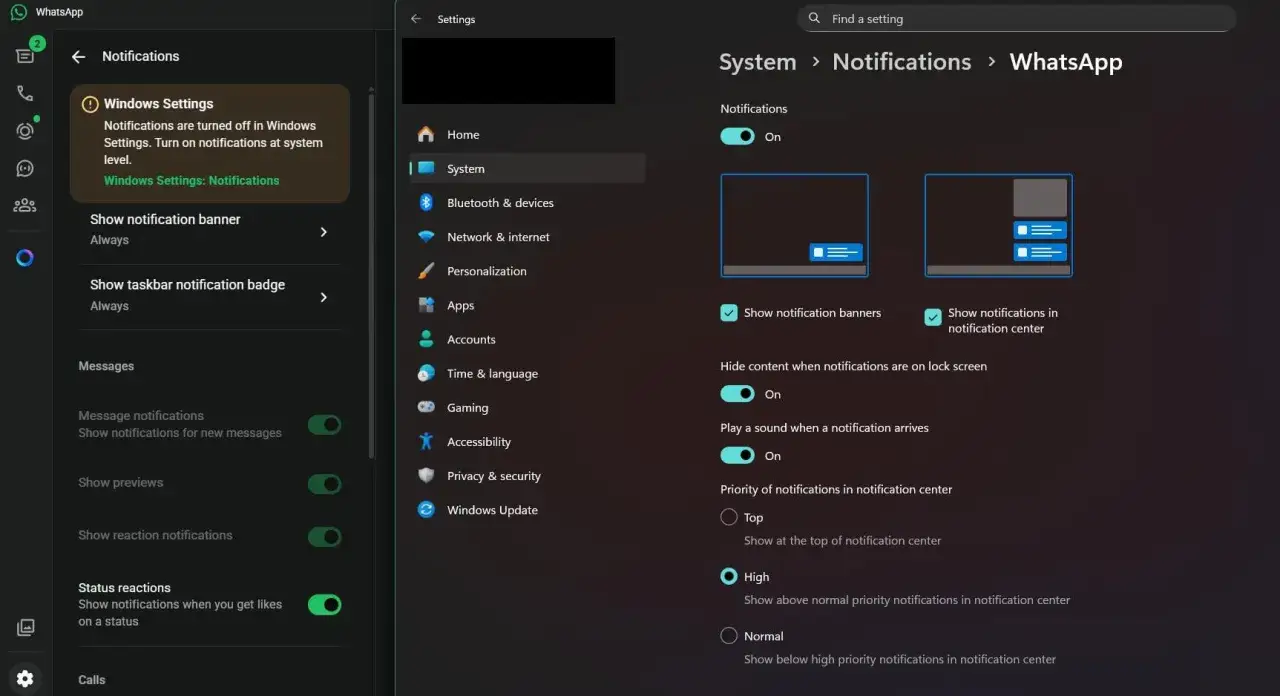The width and height of the screenshot is (1280, 696).
Task: Toggle Play a sound when notification arrives
Action: 738,455
